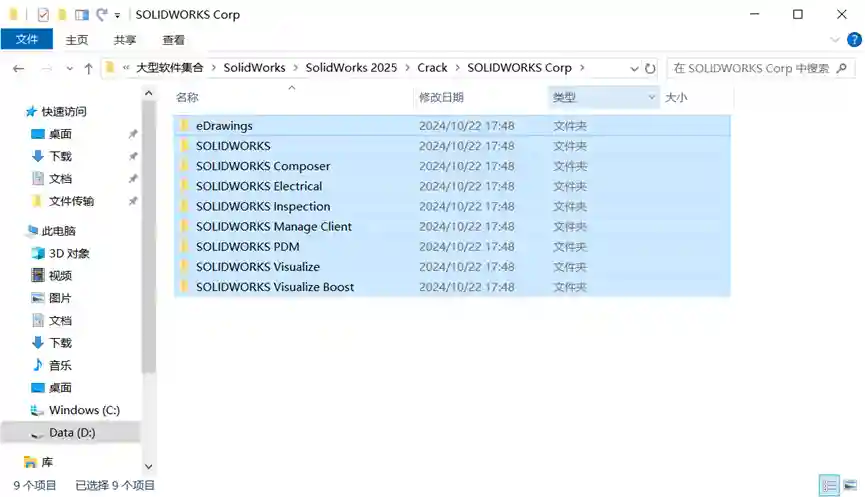Expand the ribbon with the chevron
Image resolution: width=865 pixels, height=497 pixels.
tap(836, 40)
